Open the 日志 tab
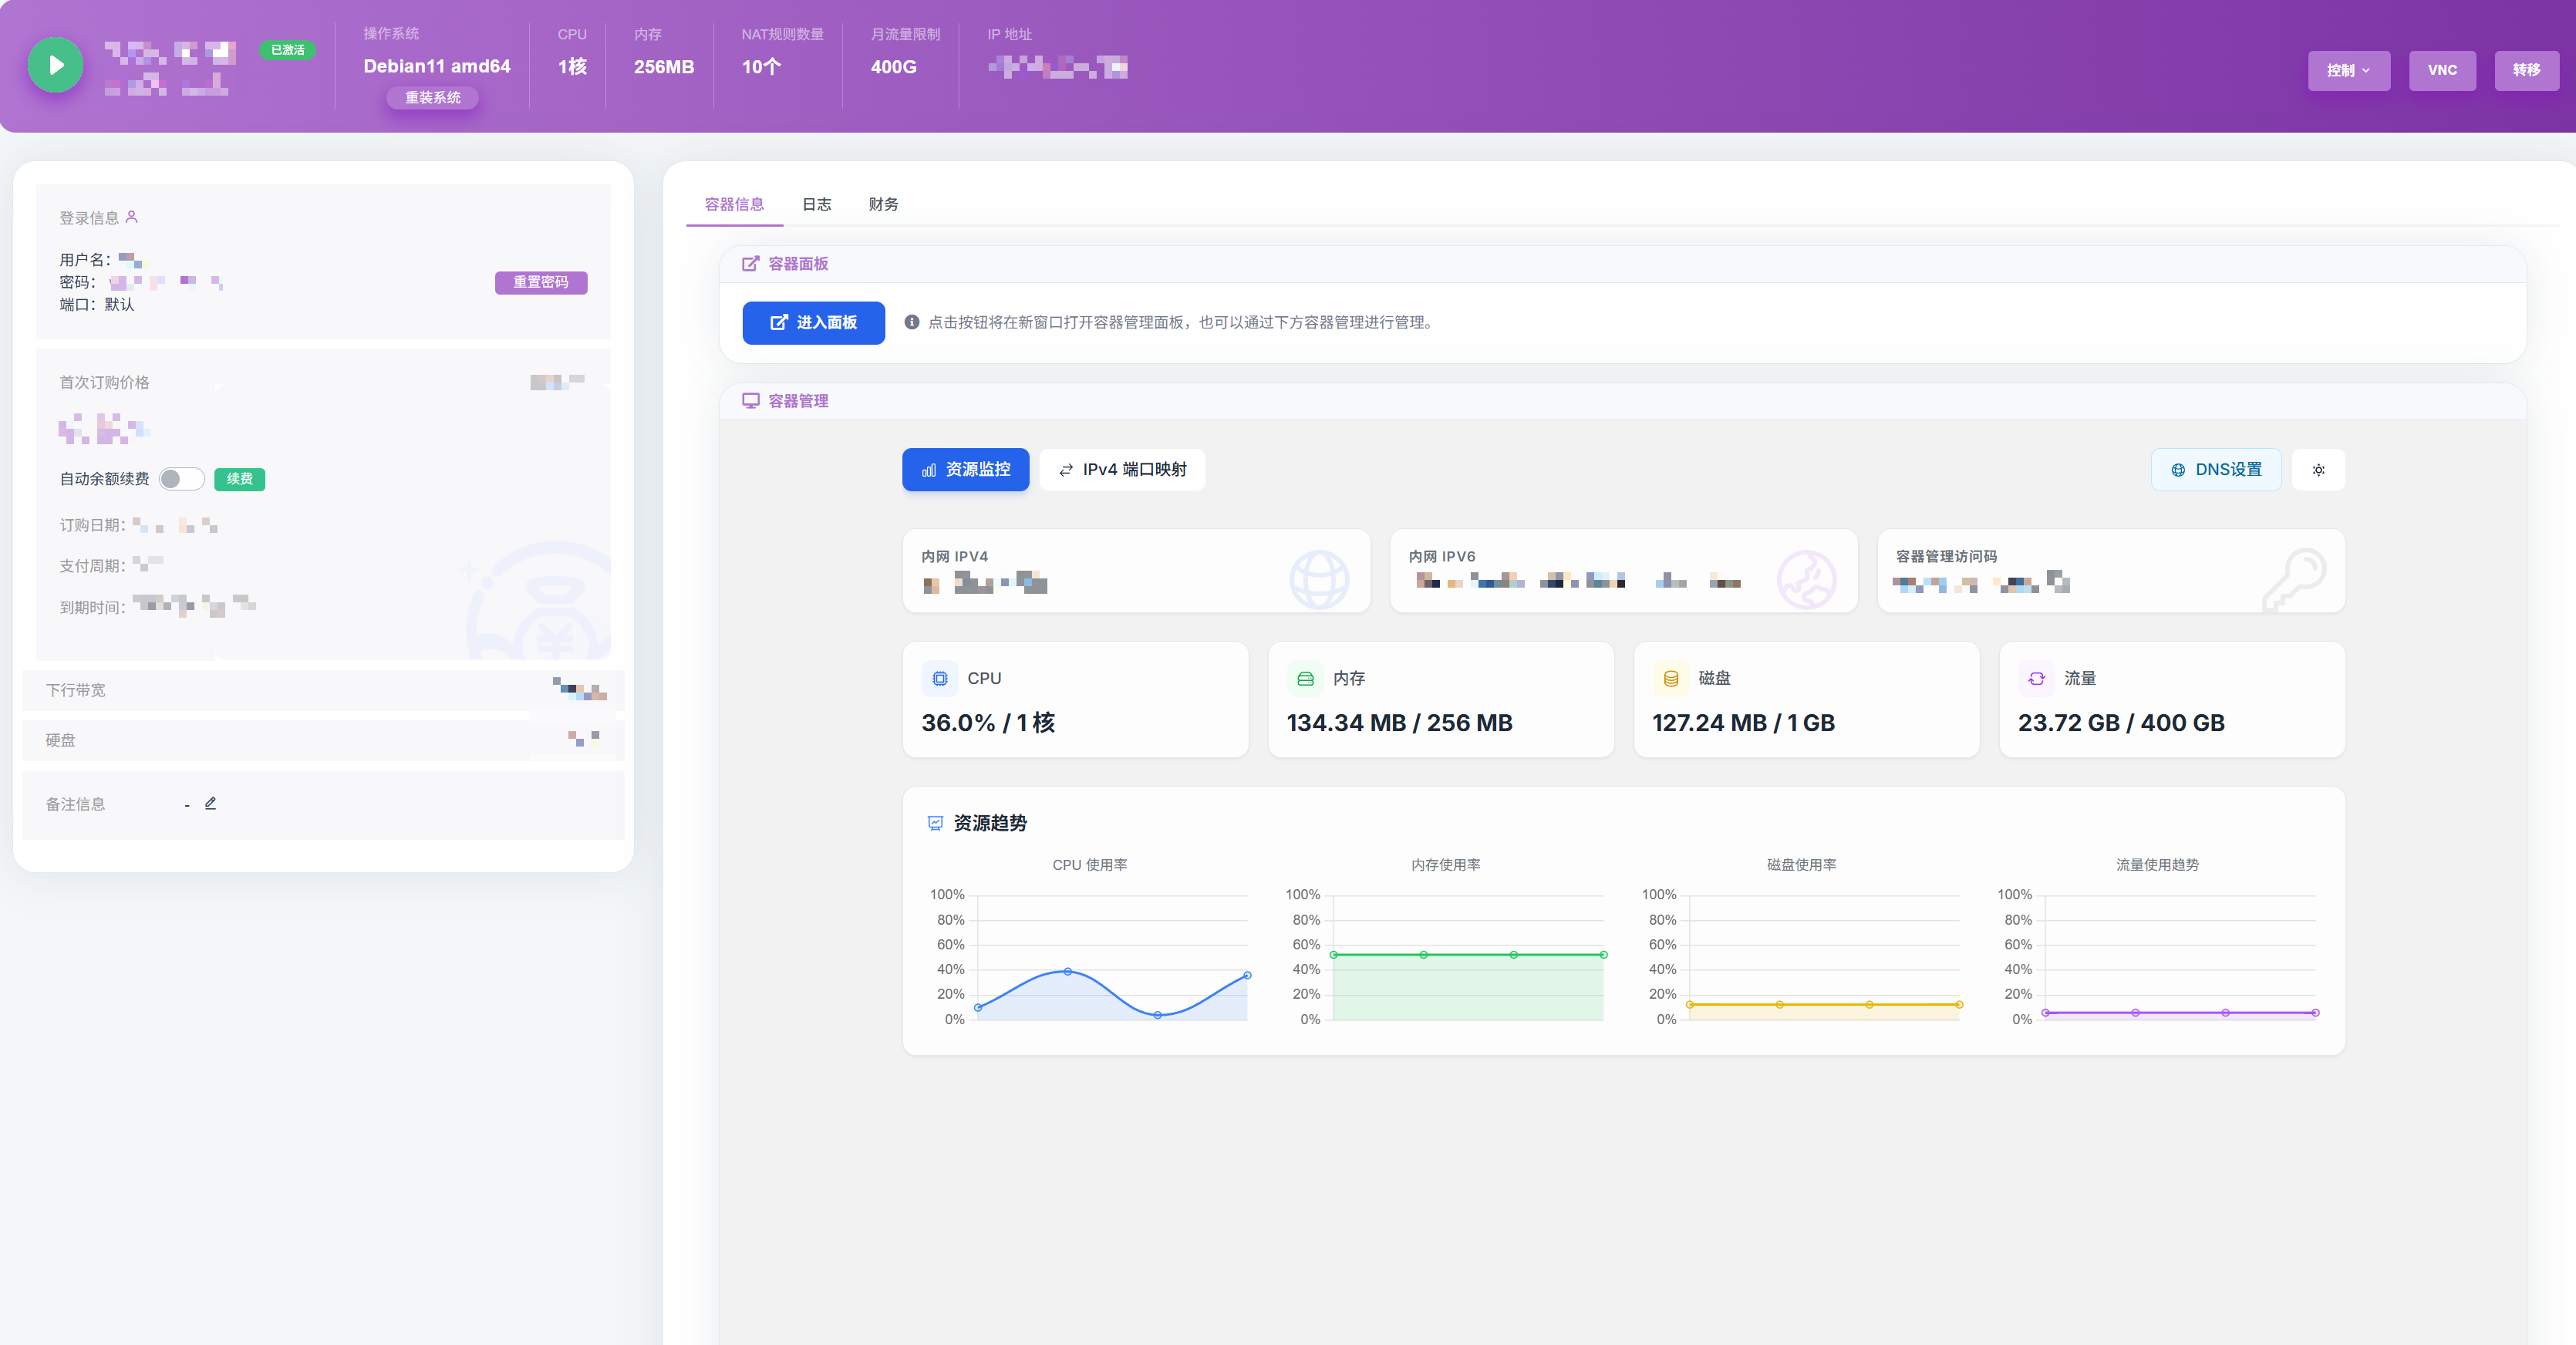Image resolution: width=2576 pixels, height=1345 pixels. pos(817,204)
